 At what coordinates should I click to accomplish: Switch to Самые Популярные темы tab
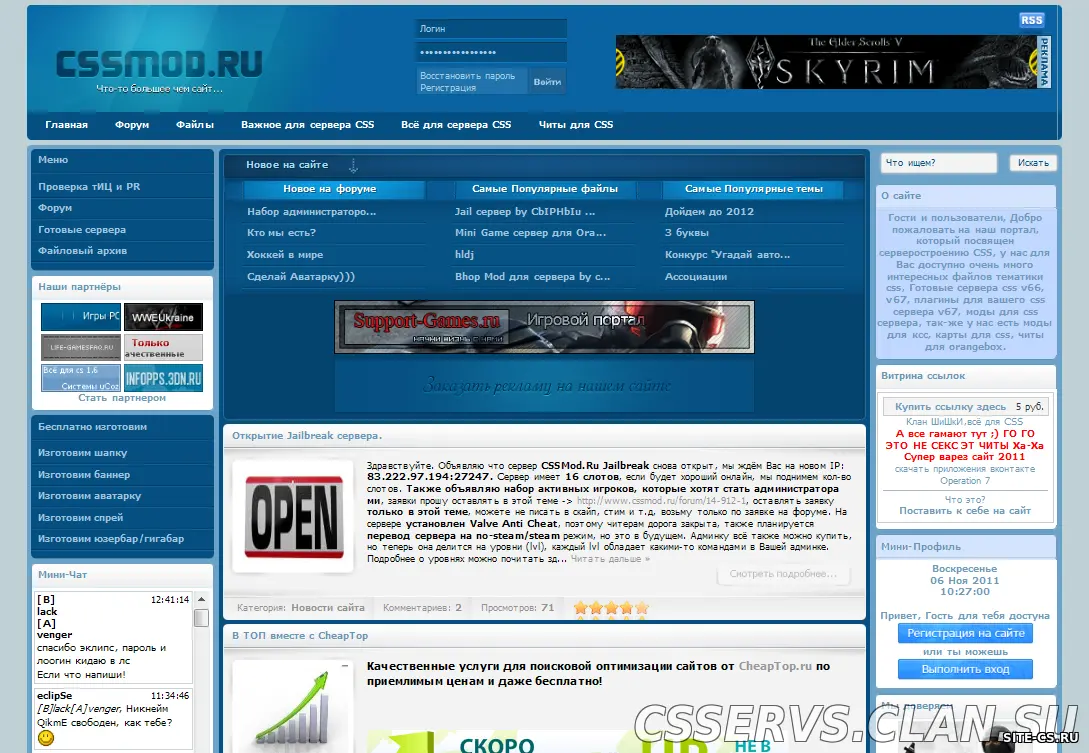point(753,189)
